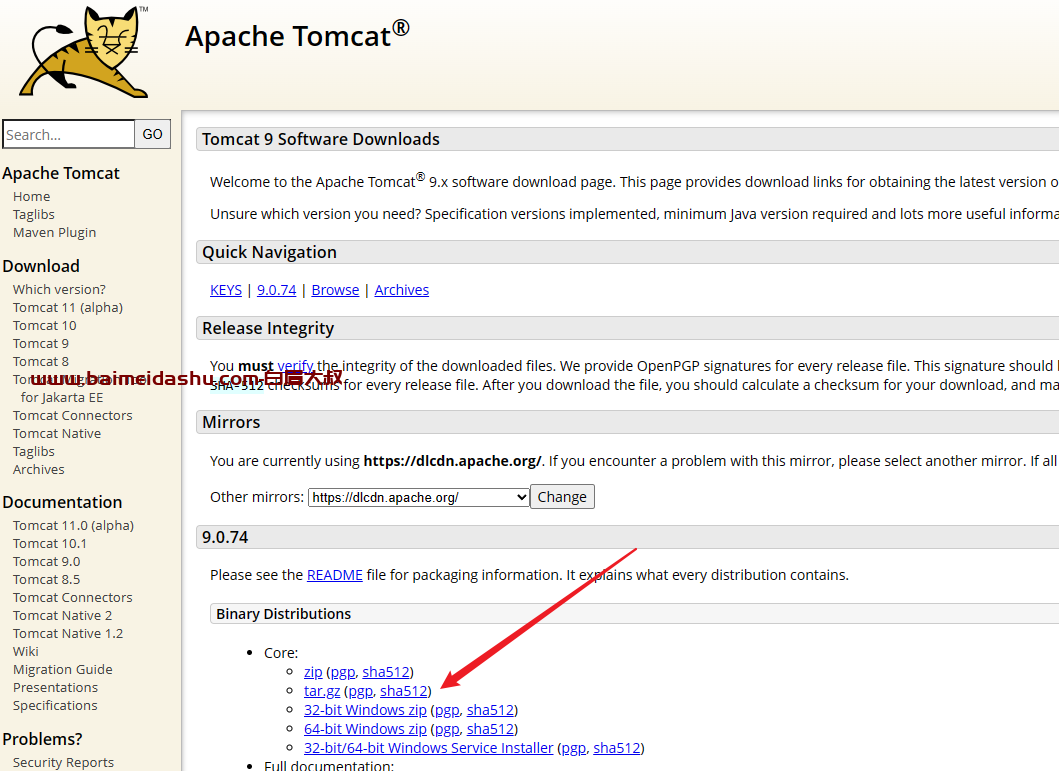This screenshot has width=1059, height=771.
Task: Go to Tomcat 10 download page
Action: click(45, 325)
